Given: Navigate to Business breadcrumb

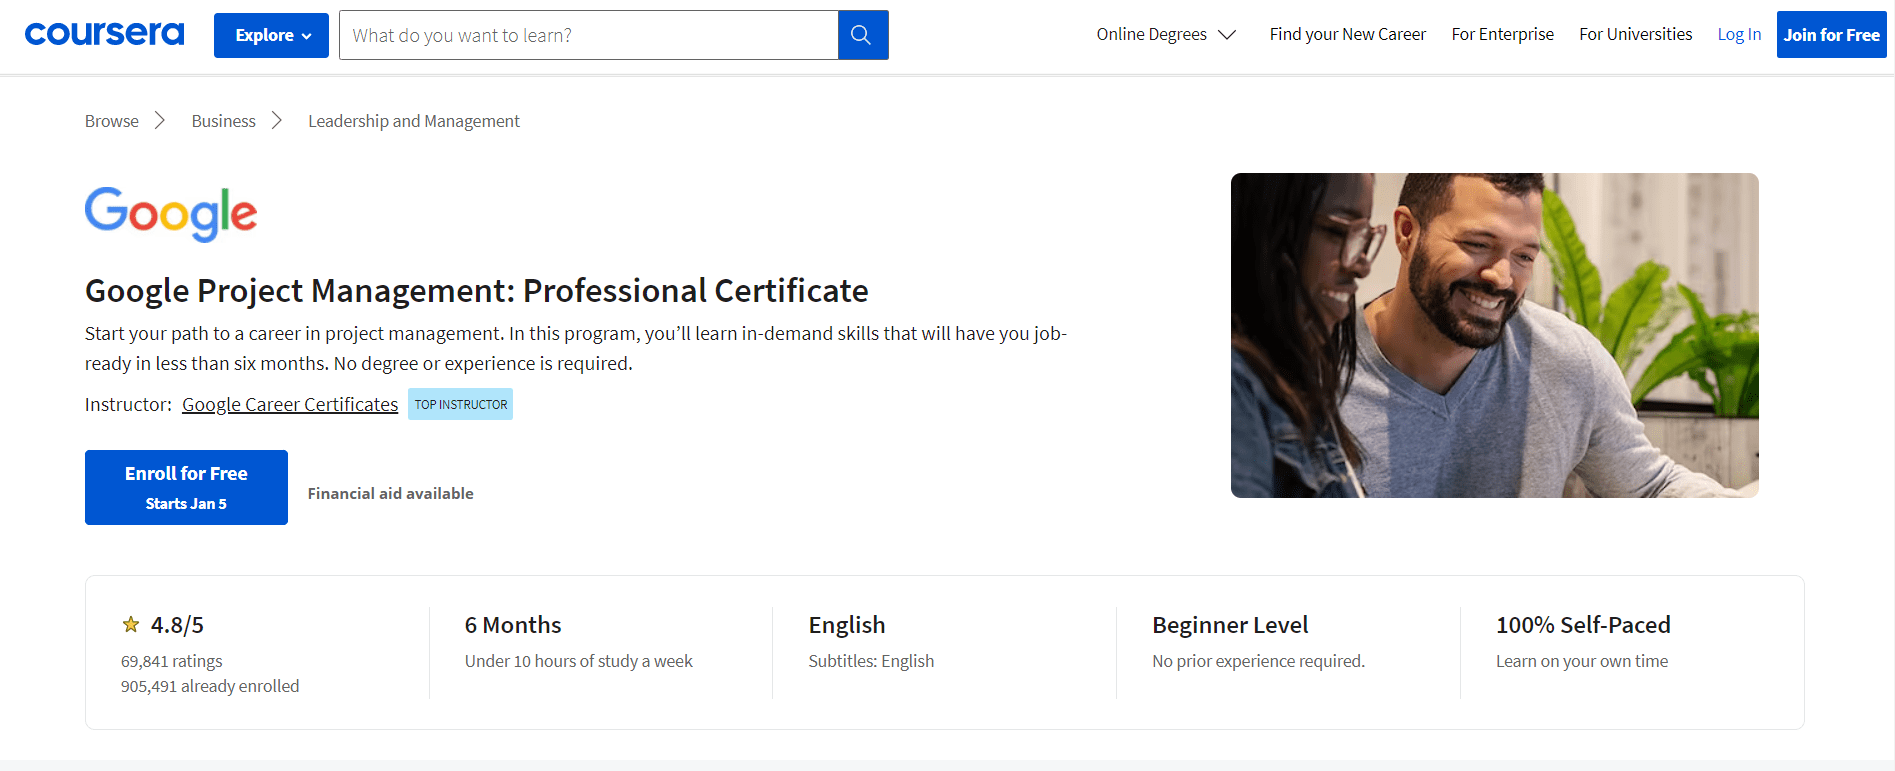Looking at the screenshot, I should (224, 121).
